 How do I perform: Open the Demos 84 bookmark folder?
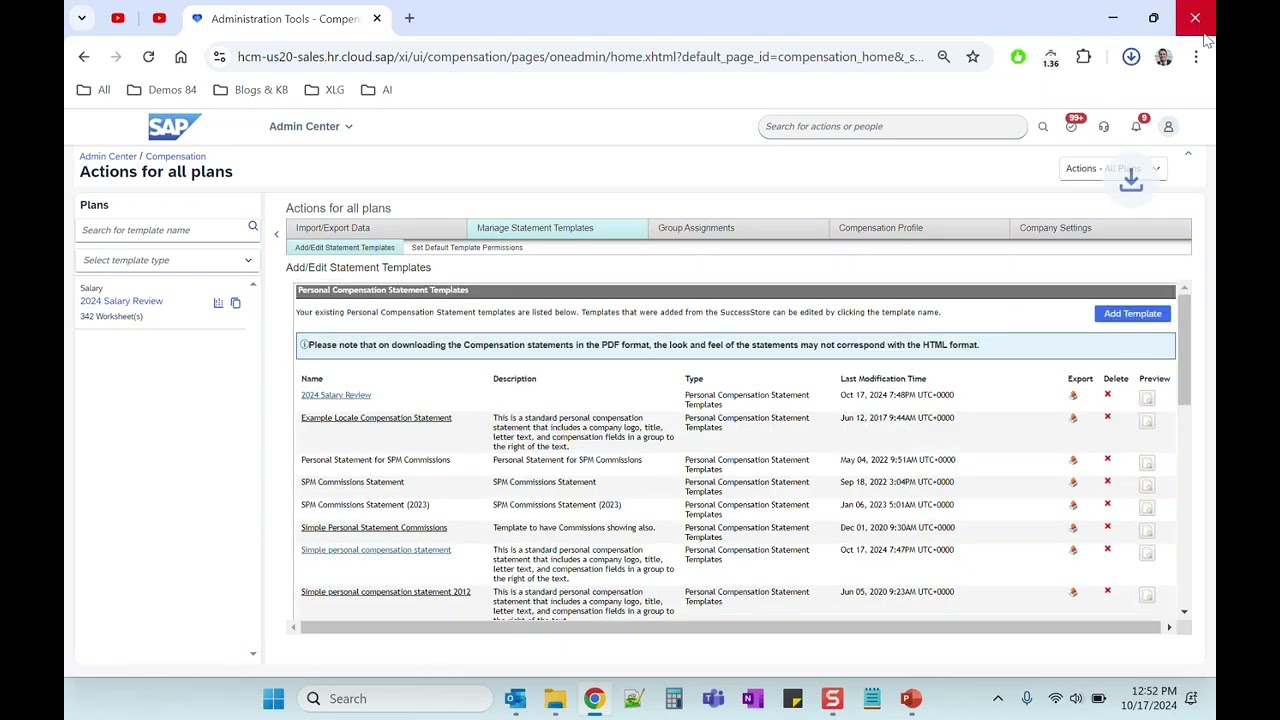point(162,90)
